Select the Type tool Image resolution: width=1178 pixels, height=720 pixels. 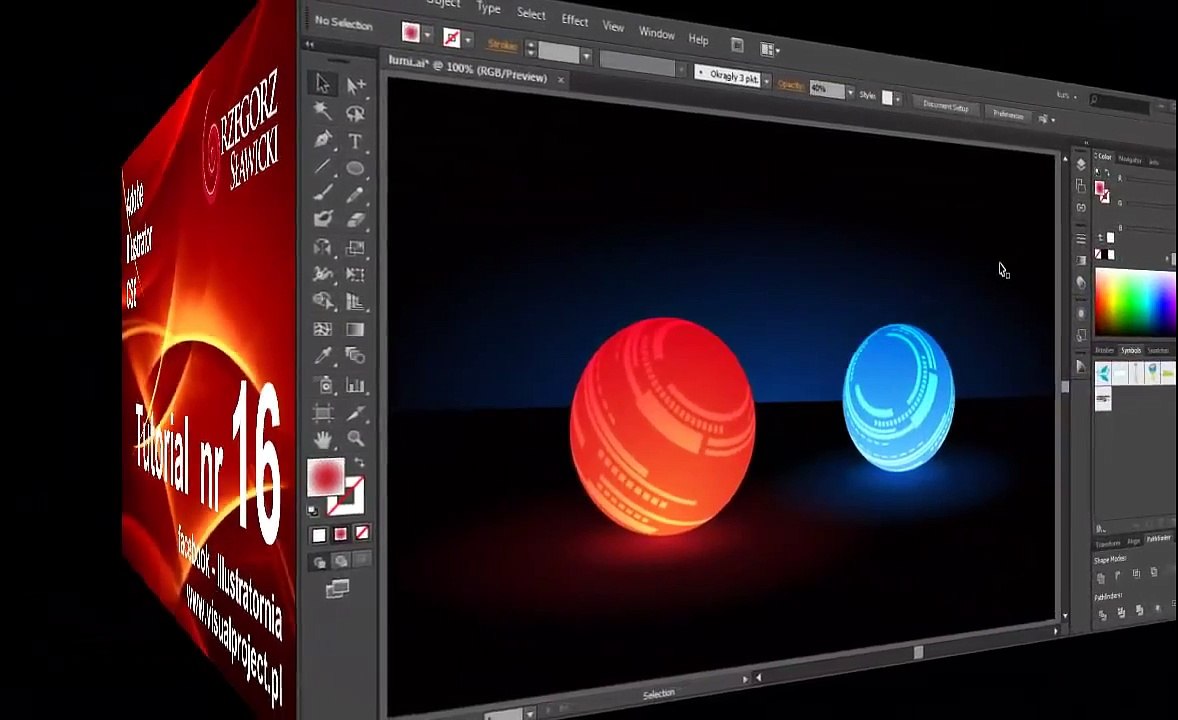pyautogui.click(x=355, y=141)
